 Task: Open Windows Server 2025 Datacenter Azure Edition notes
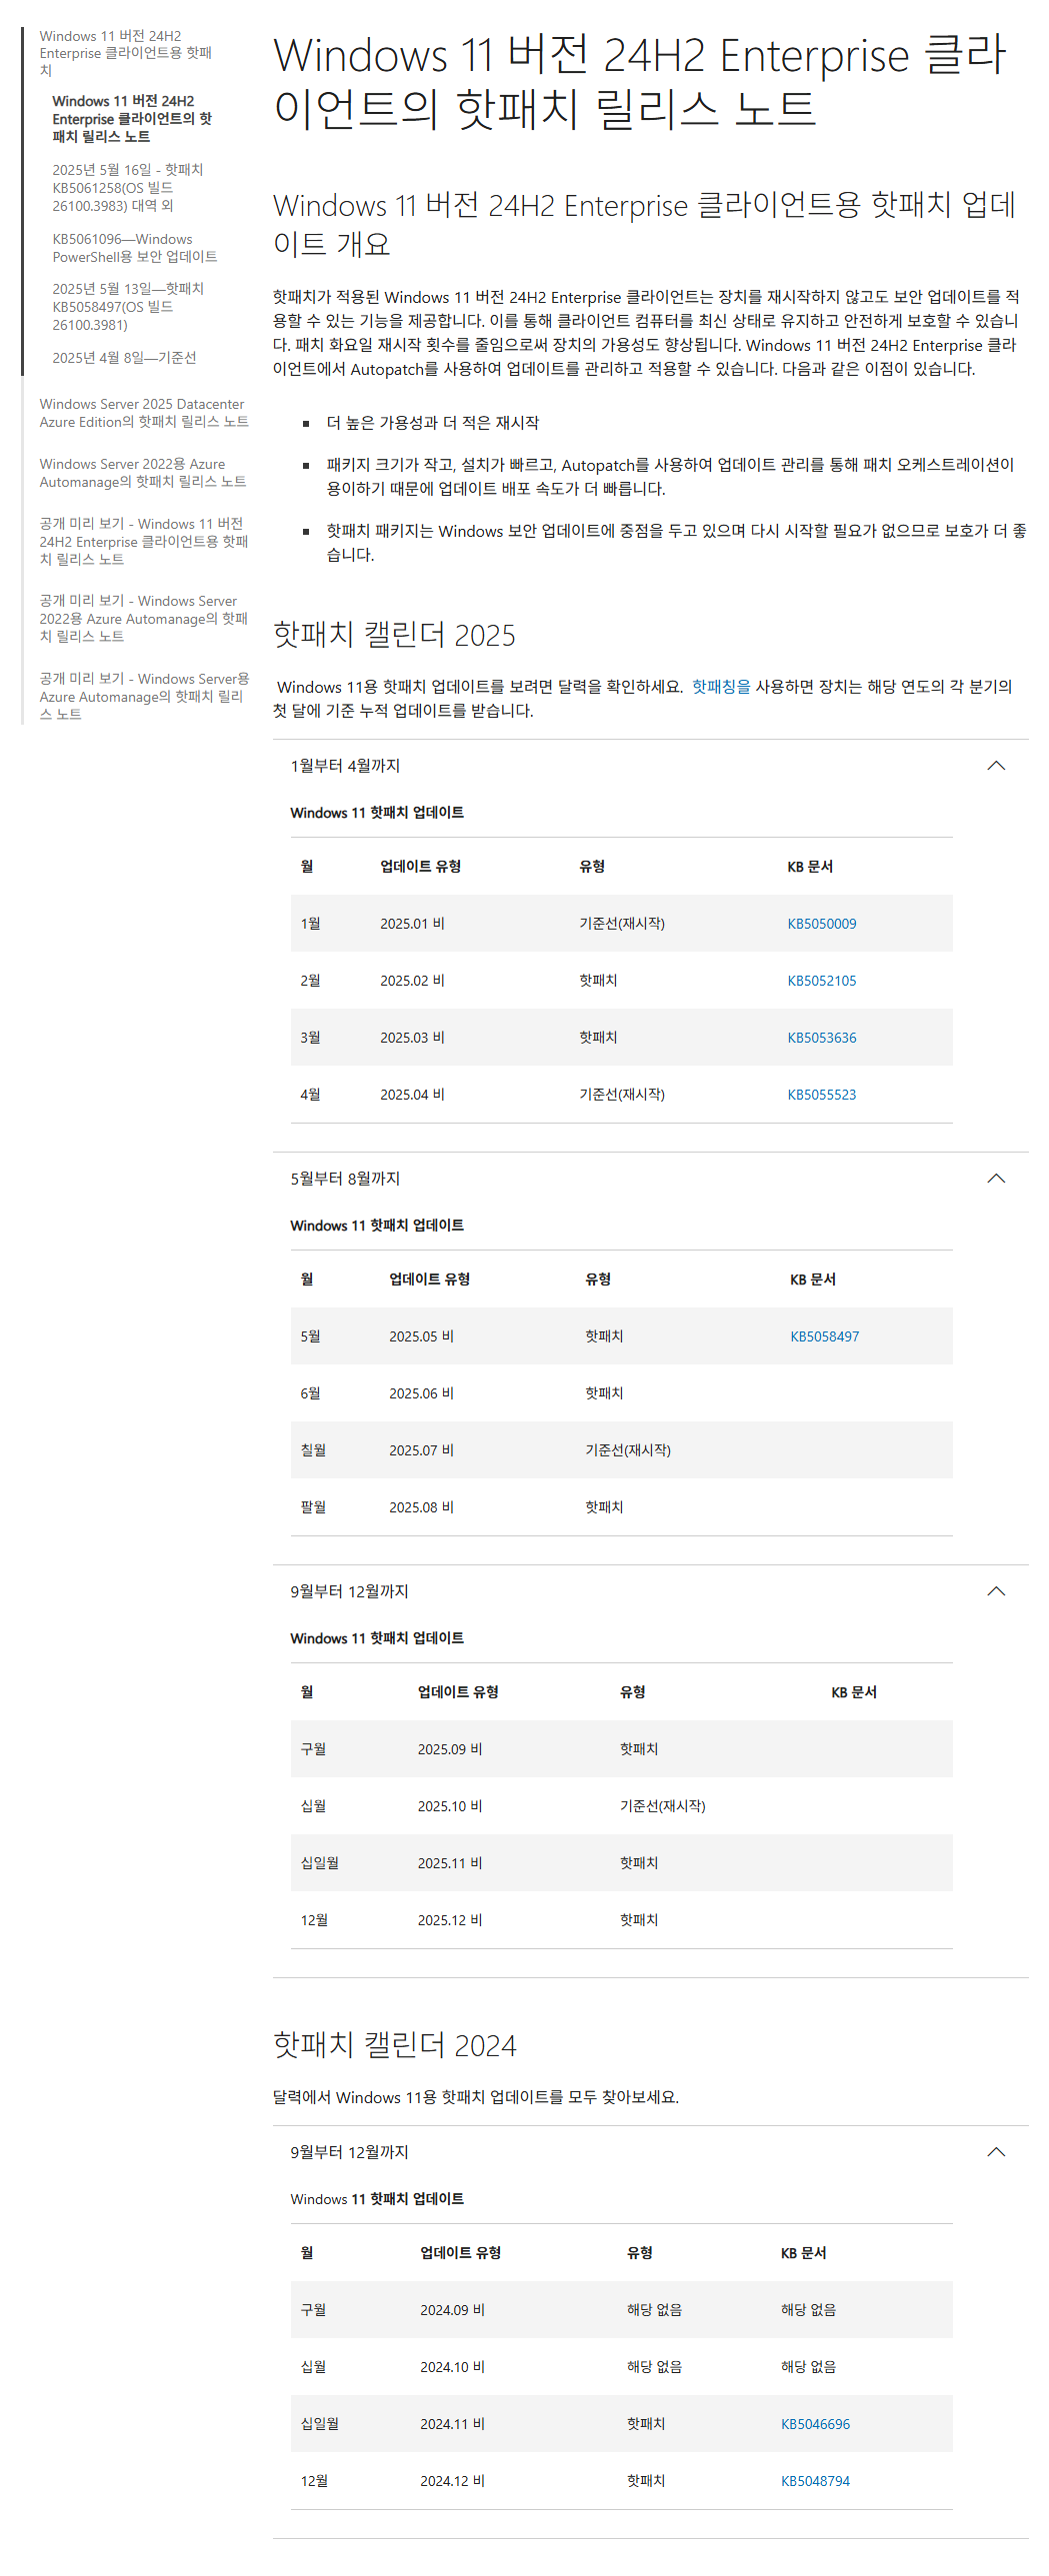[143, 413]
